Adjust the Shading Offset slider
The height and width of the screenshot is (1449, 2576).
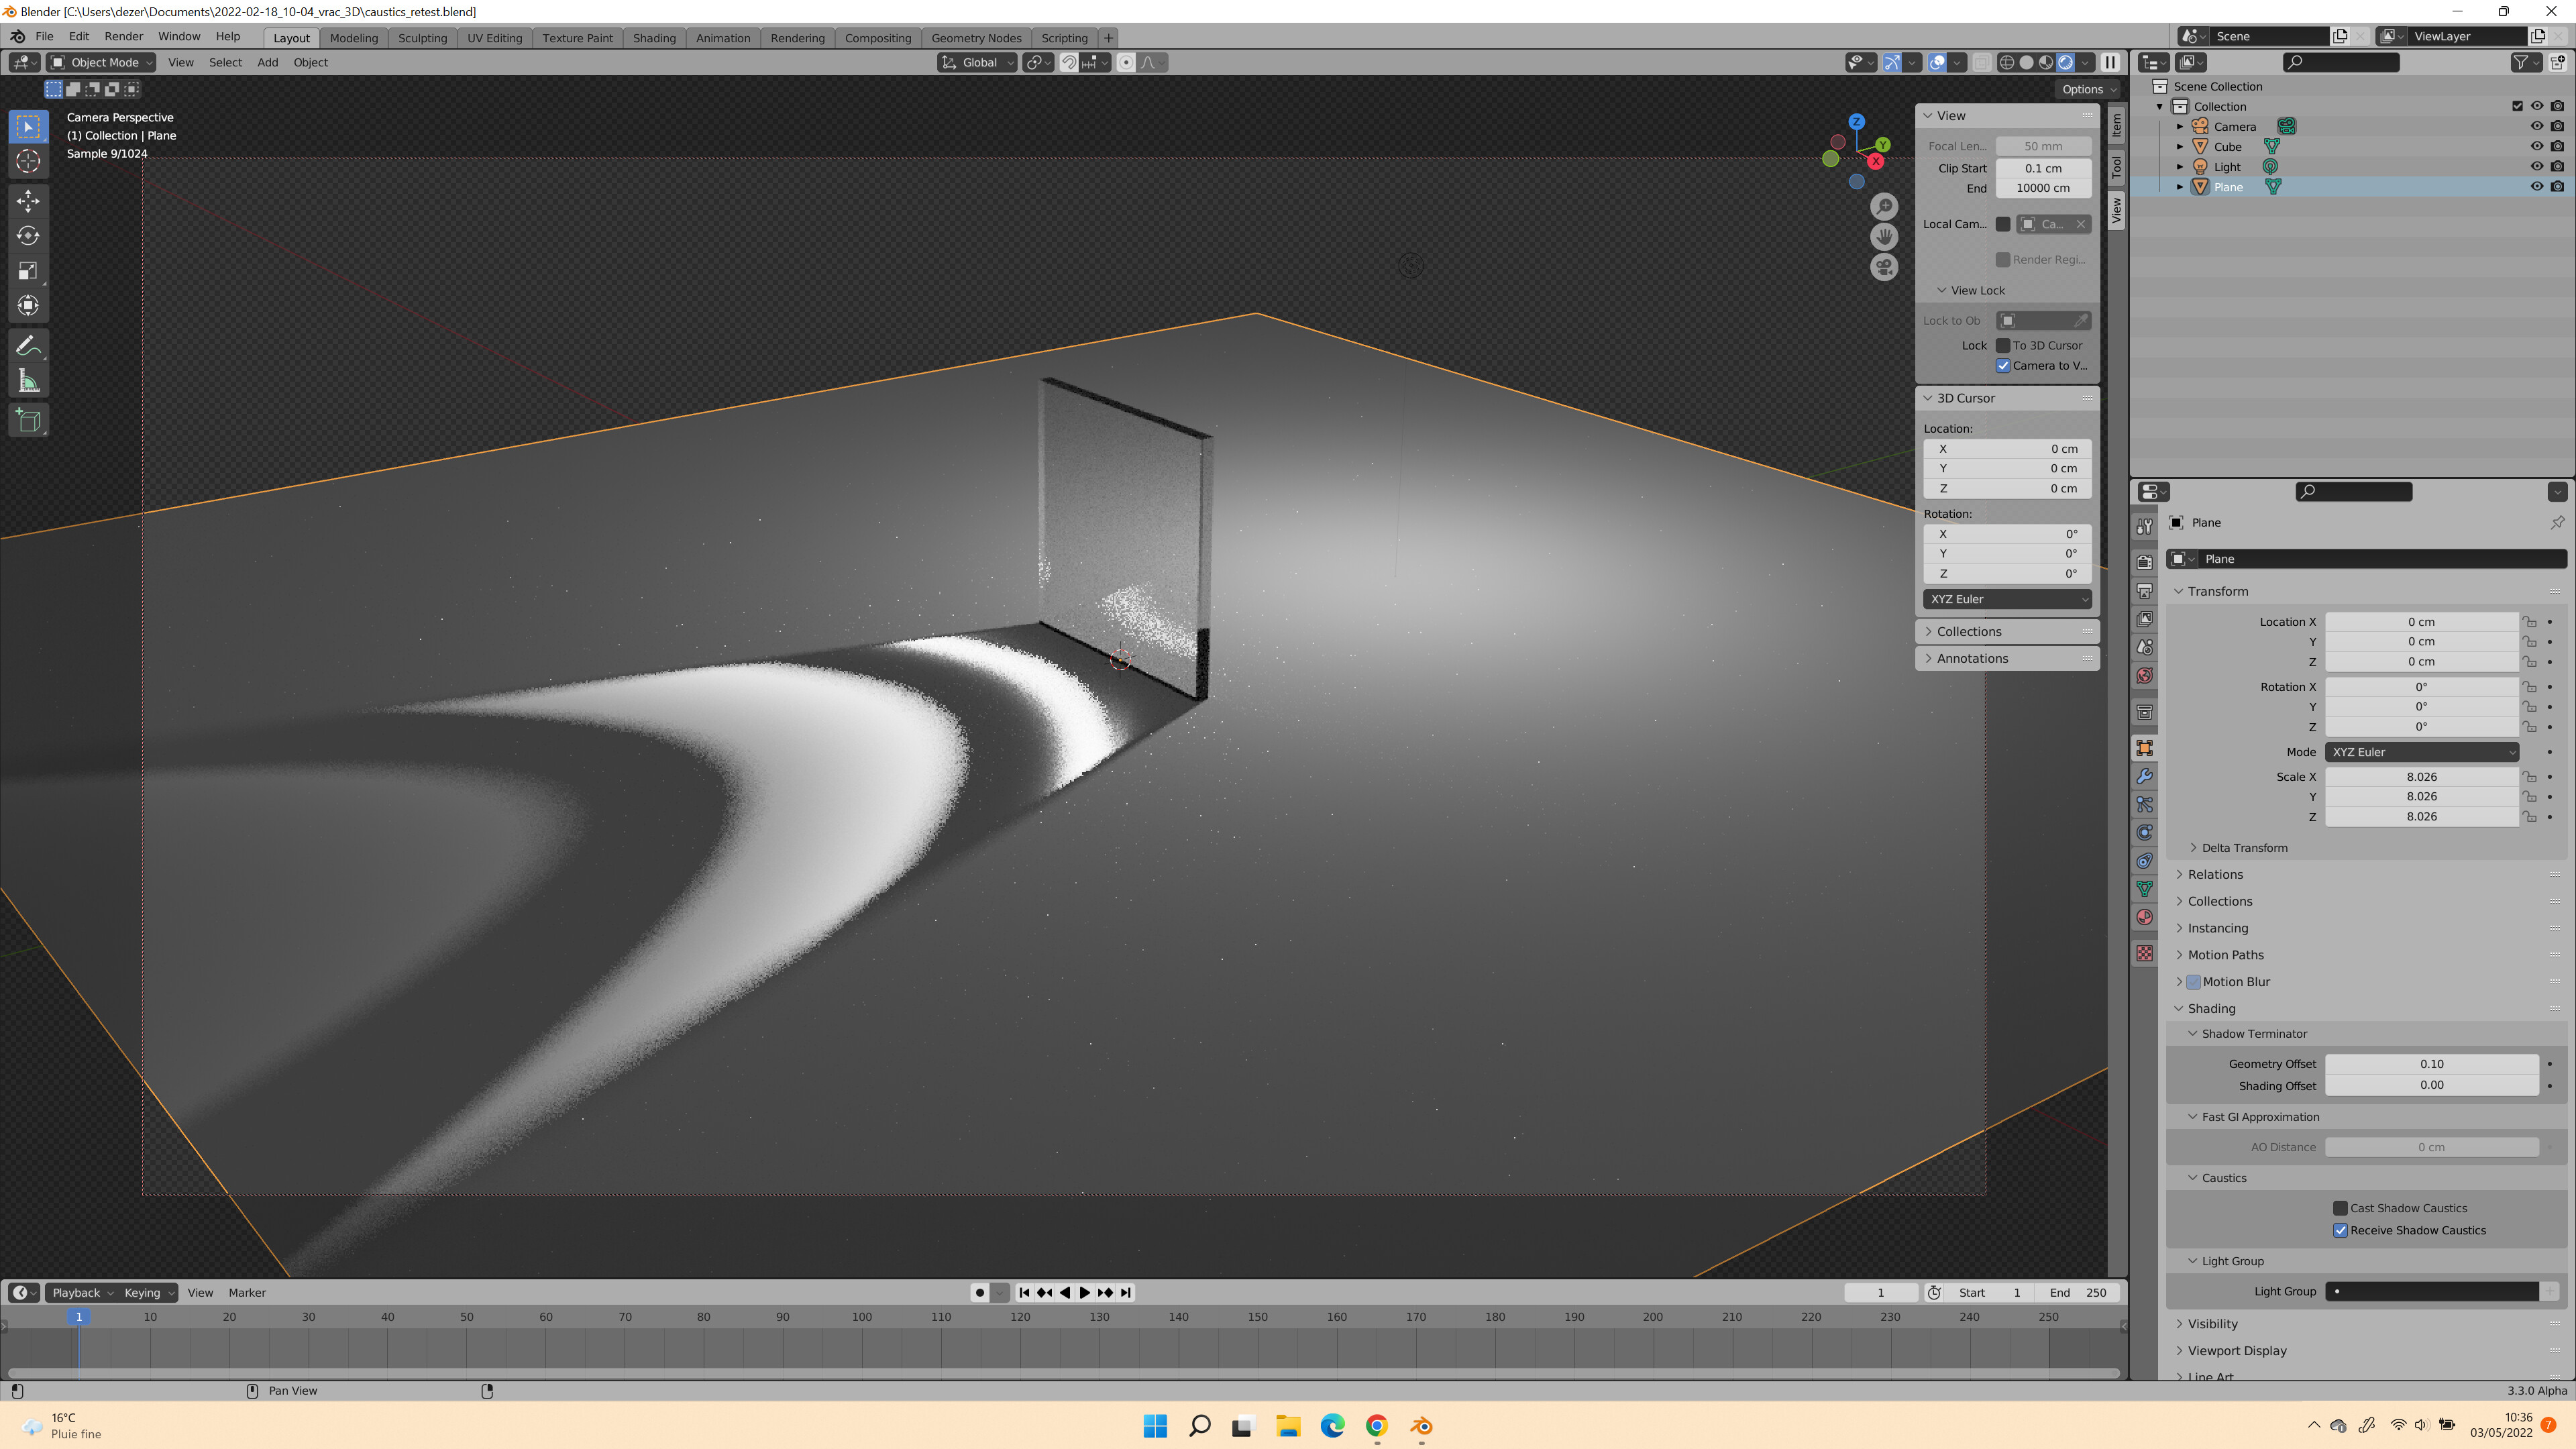pyautogui.click(x=2431, y=1085)
